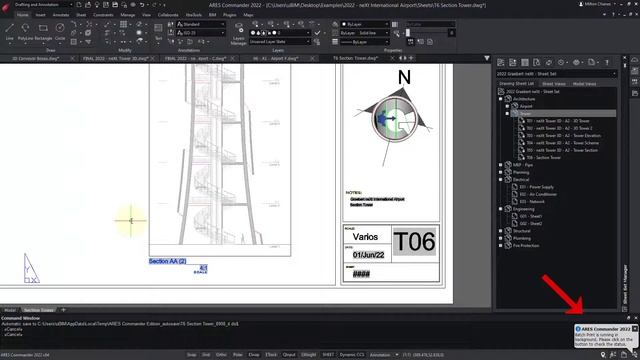
Task: Toggle Grid in status bar
Action: coord(206,355)
